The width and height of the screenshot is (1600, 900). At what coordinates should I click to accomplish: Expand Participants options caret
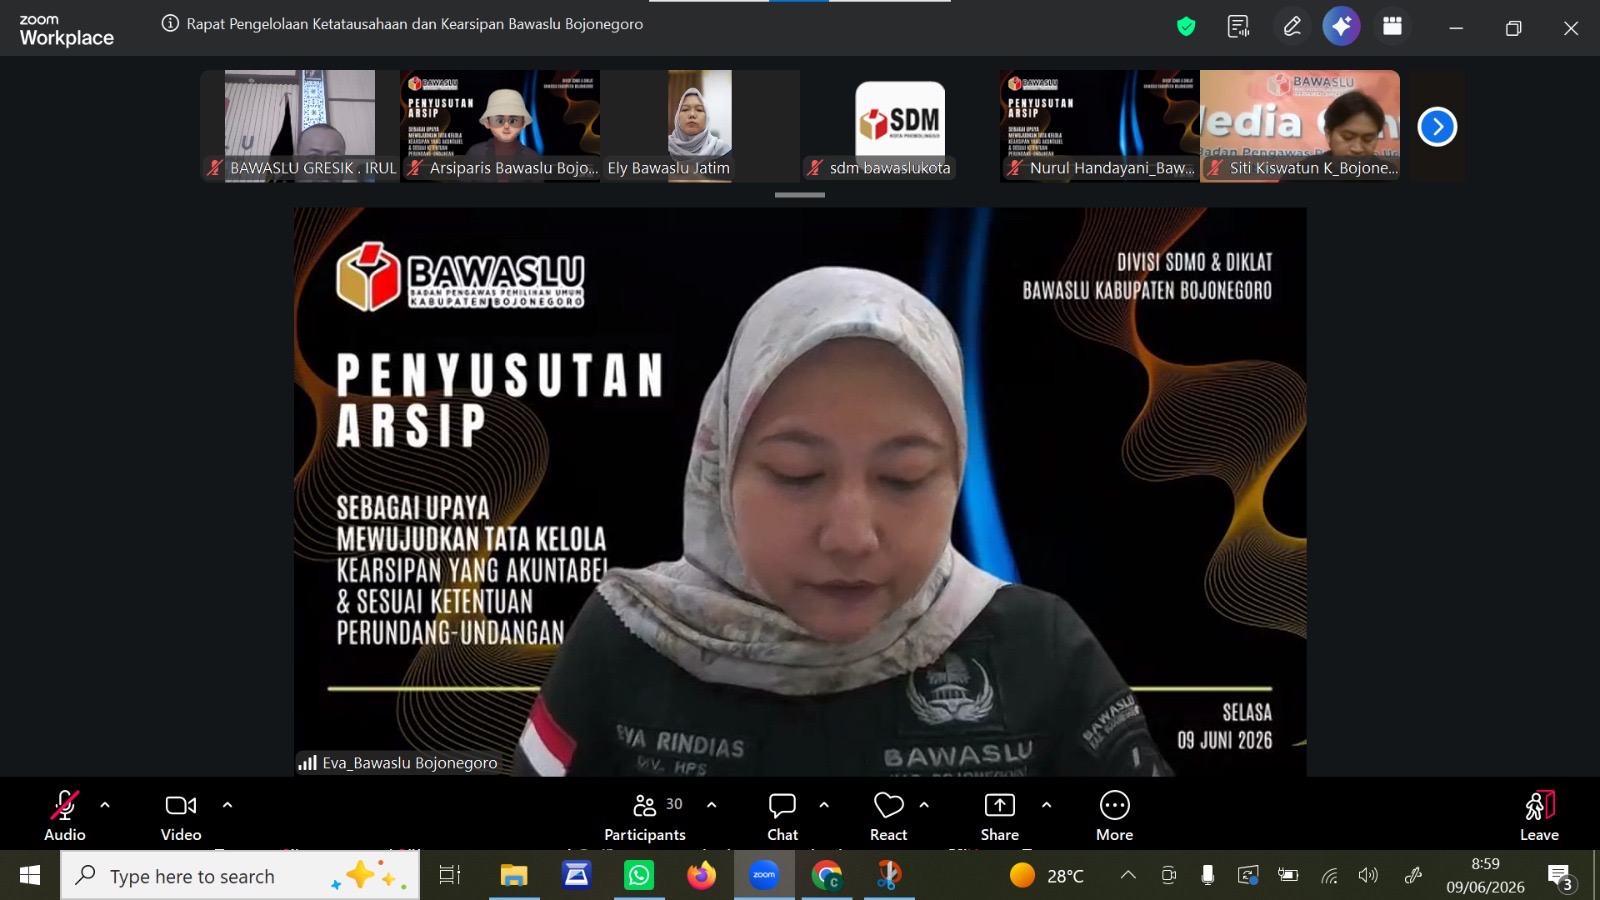[711, 805]
